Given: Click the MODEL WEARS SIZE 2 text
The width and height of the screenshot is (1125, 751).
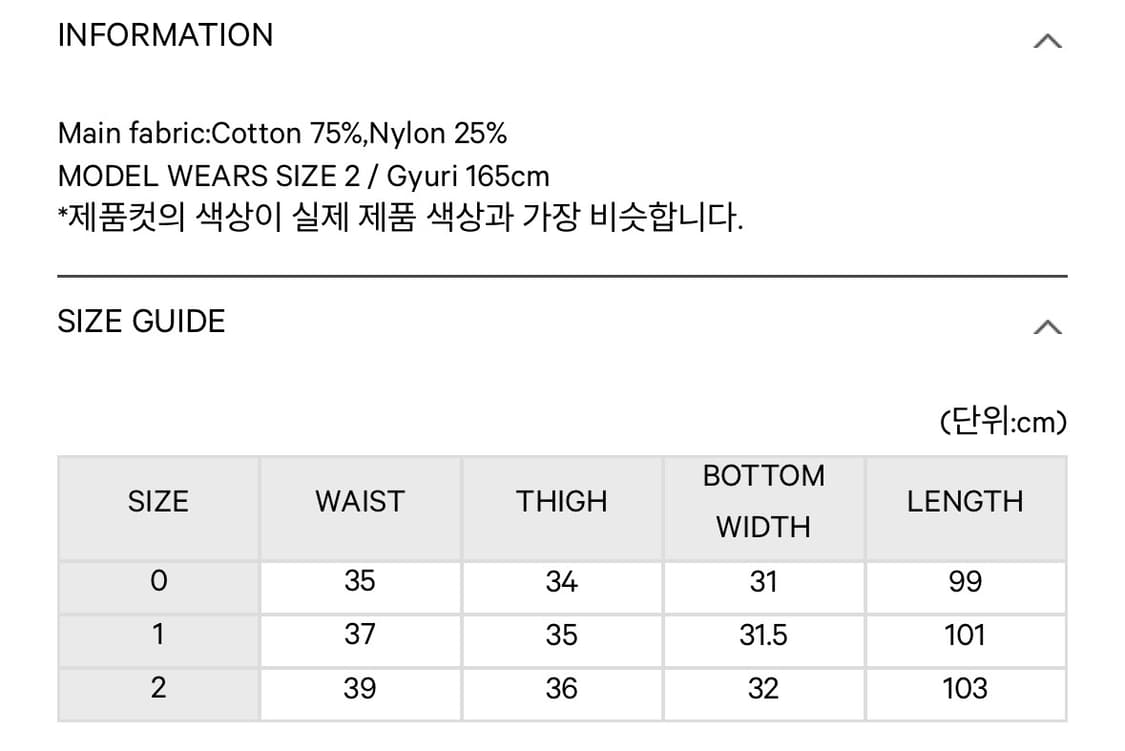Looking at the screenshot, I should (x=304, y=175).
